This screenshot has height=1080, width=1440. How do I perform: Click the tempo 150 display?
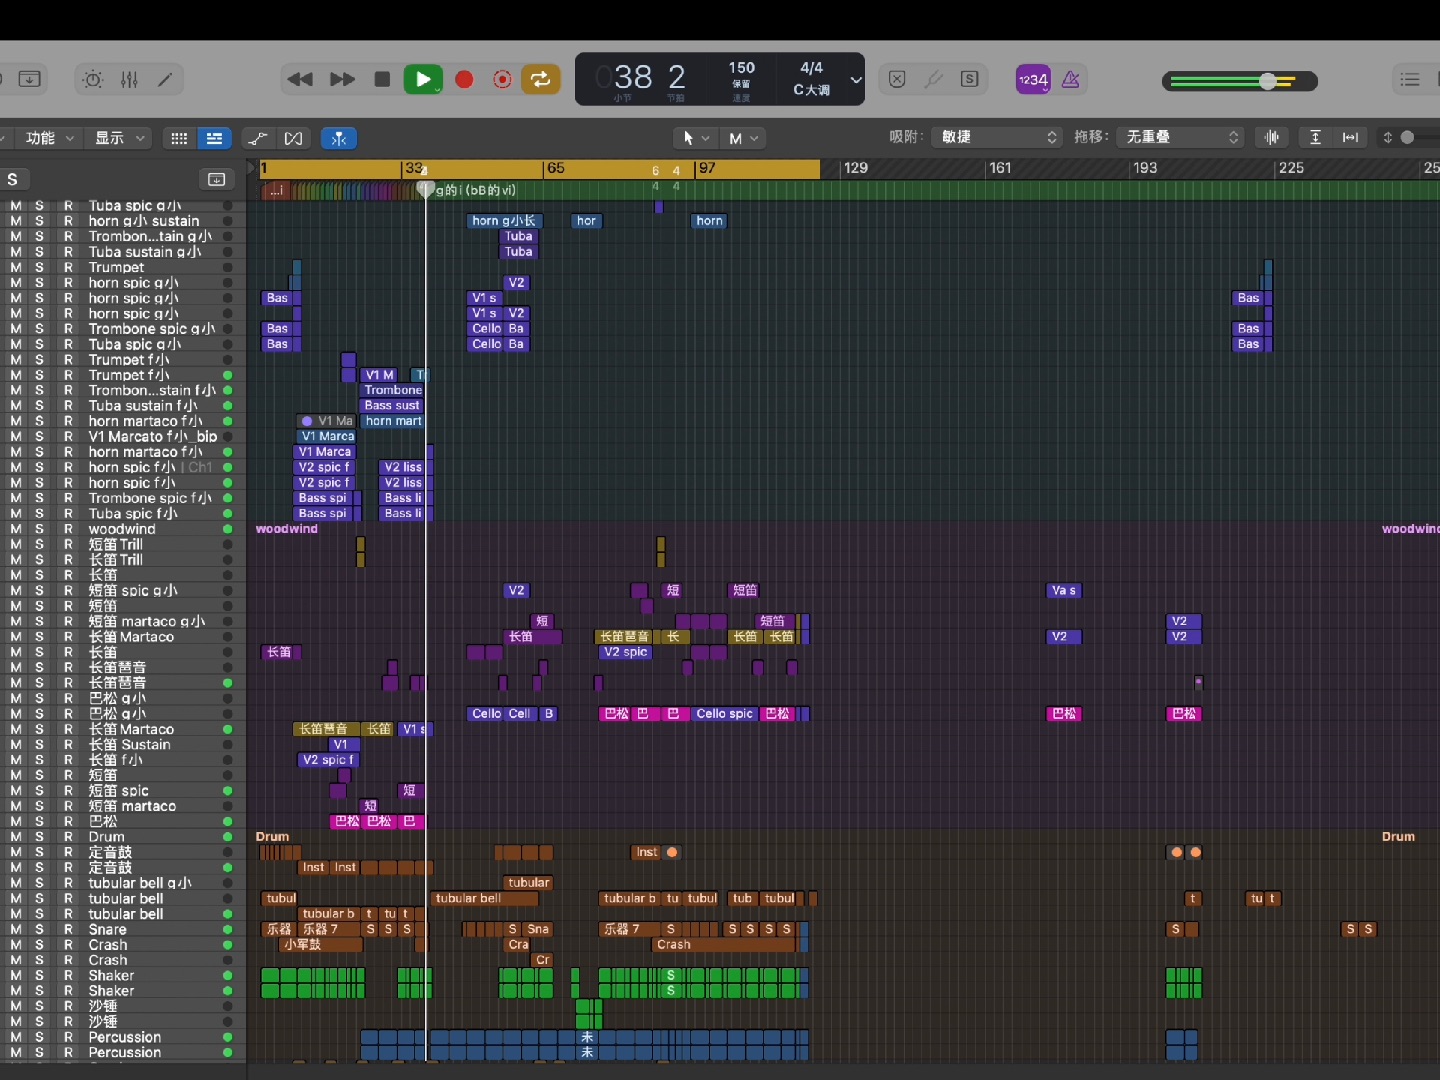point(742,68)
